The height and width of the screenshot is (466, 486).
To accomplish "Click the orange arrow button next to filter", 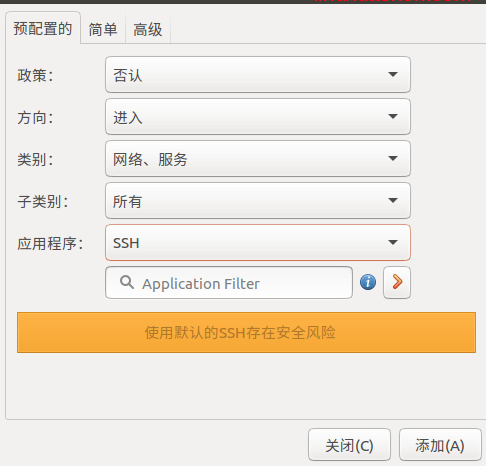I will 397,282.
